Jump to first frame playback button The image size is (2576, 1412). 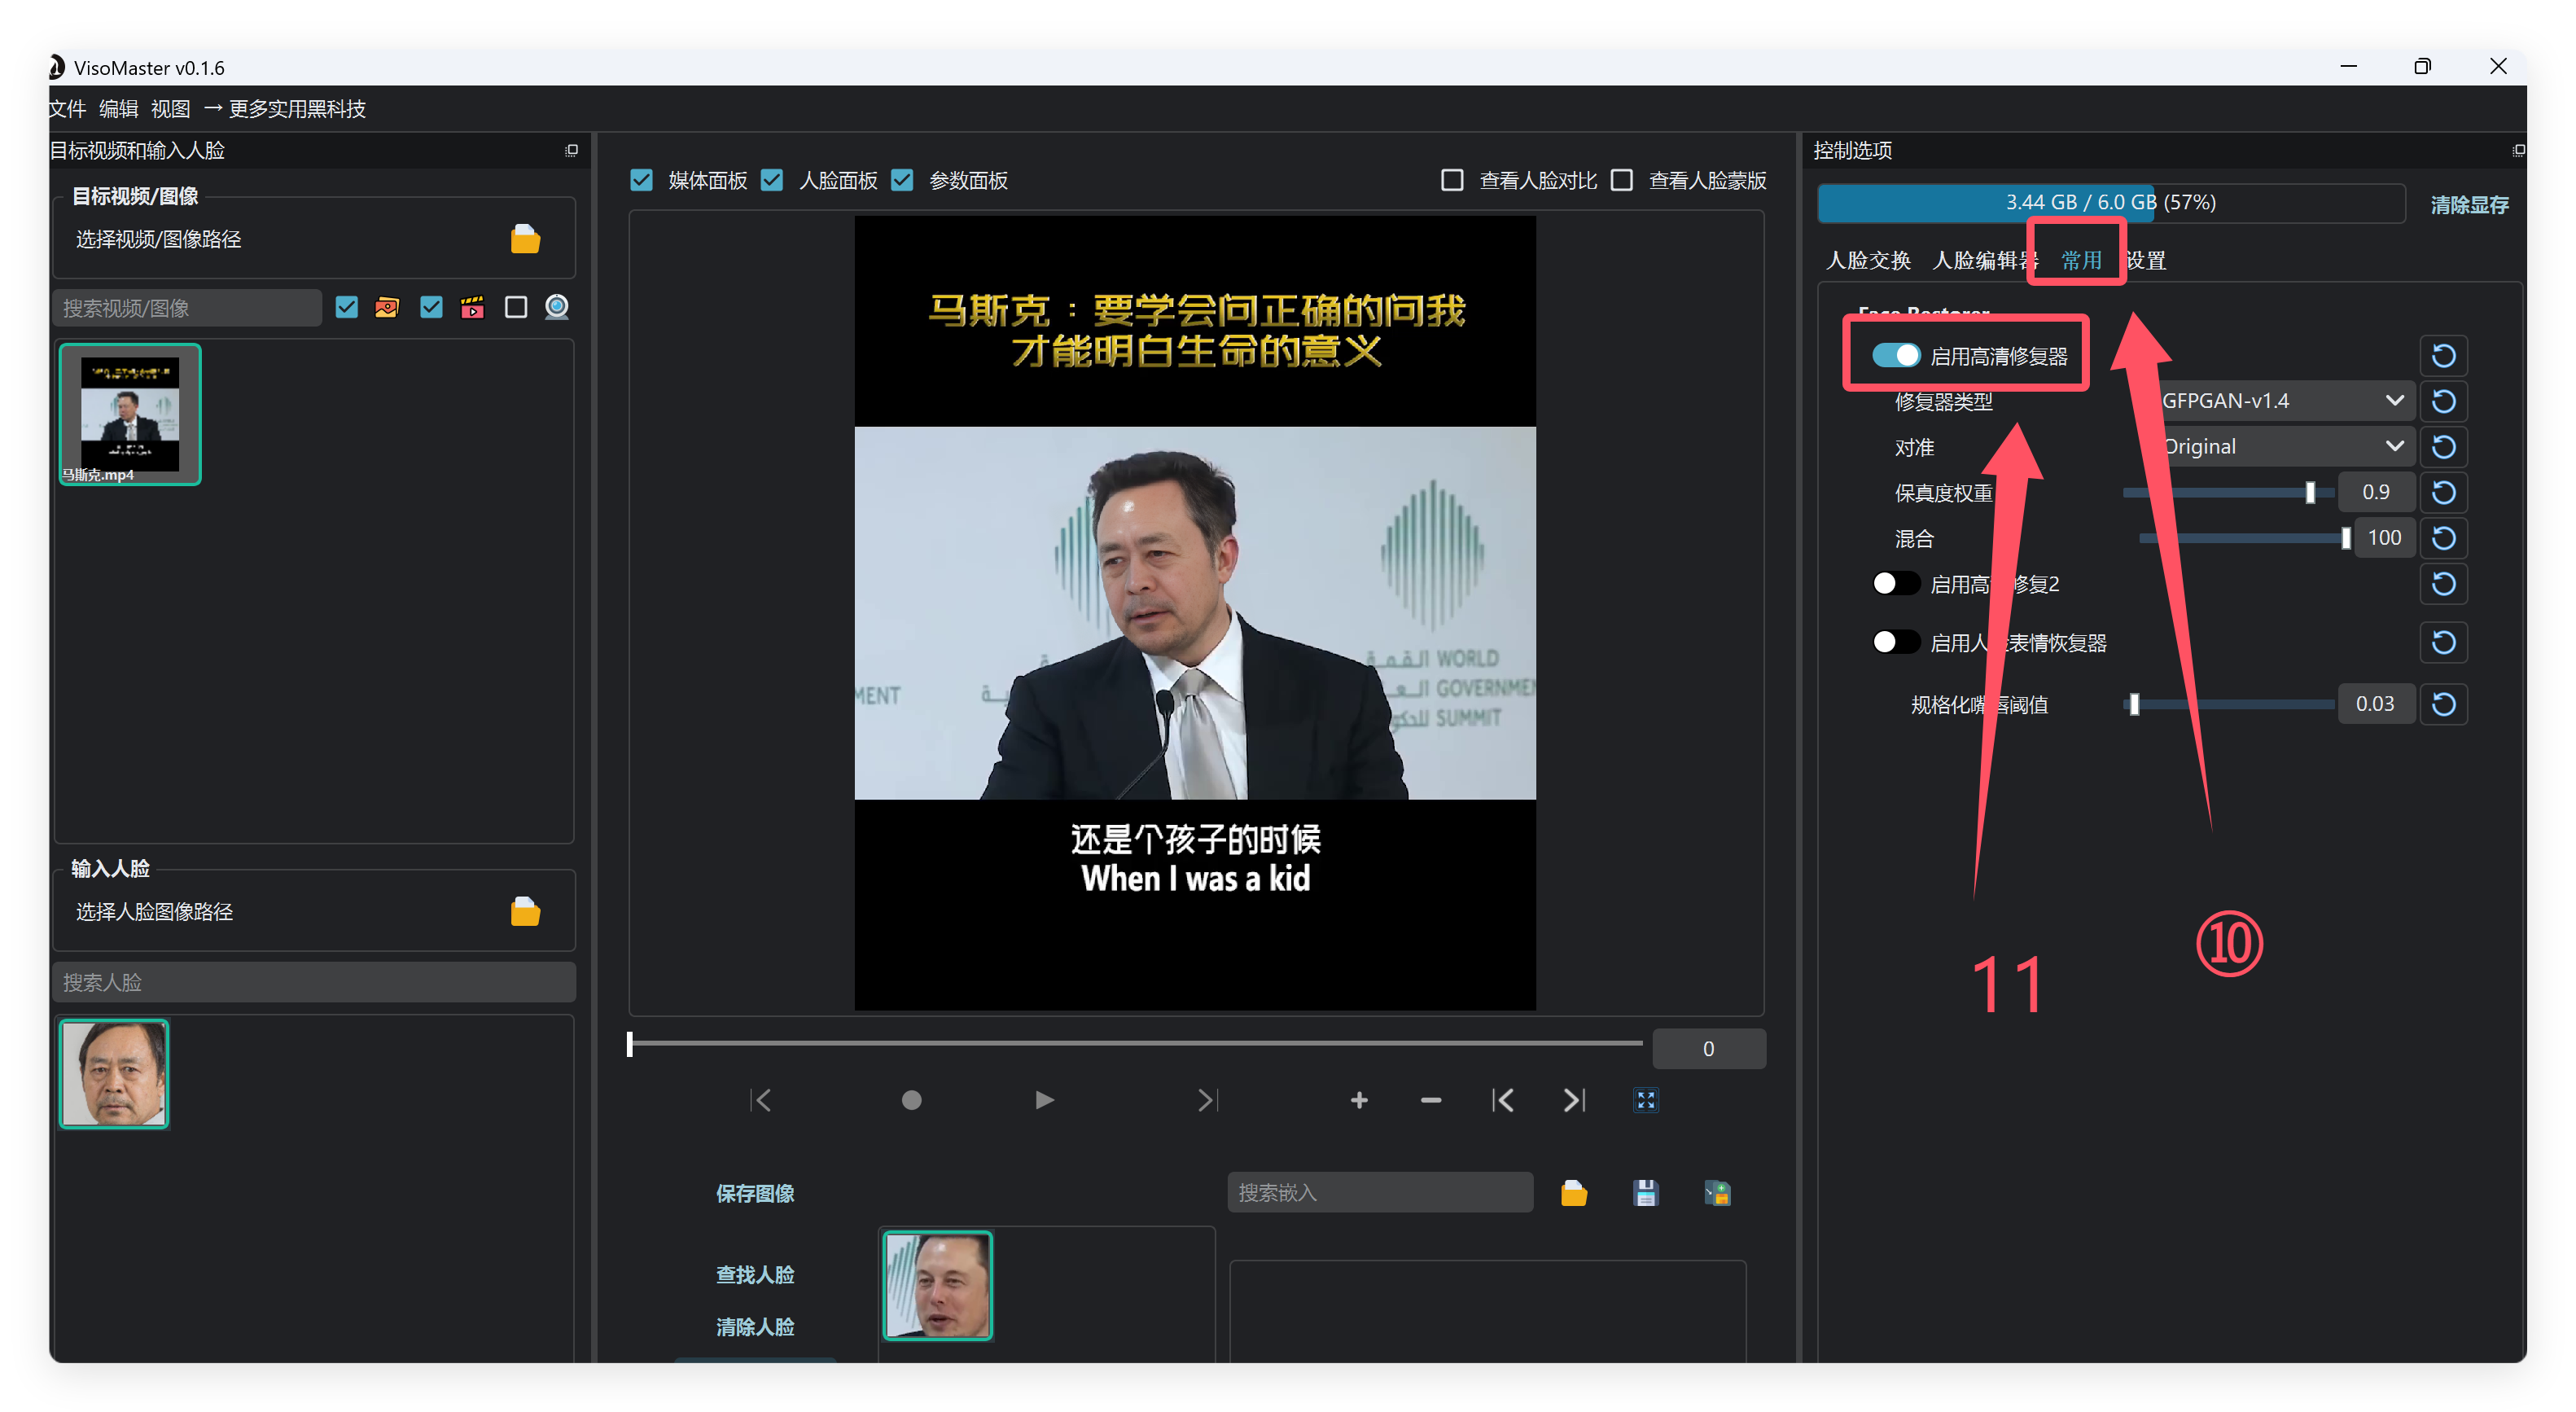(x=761, y=1100)
